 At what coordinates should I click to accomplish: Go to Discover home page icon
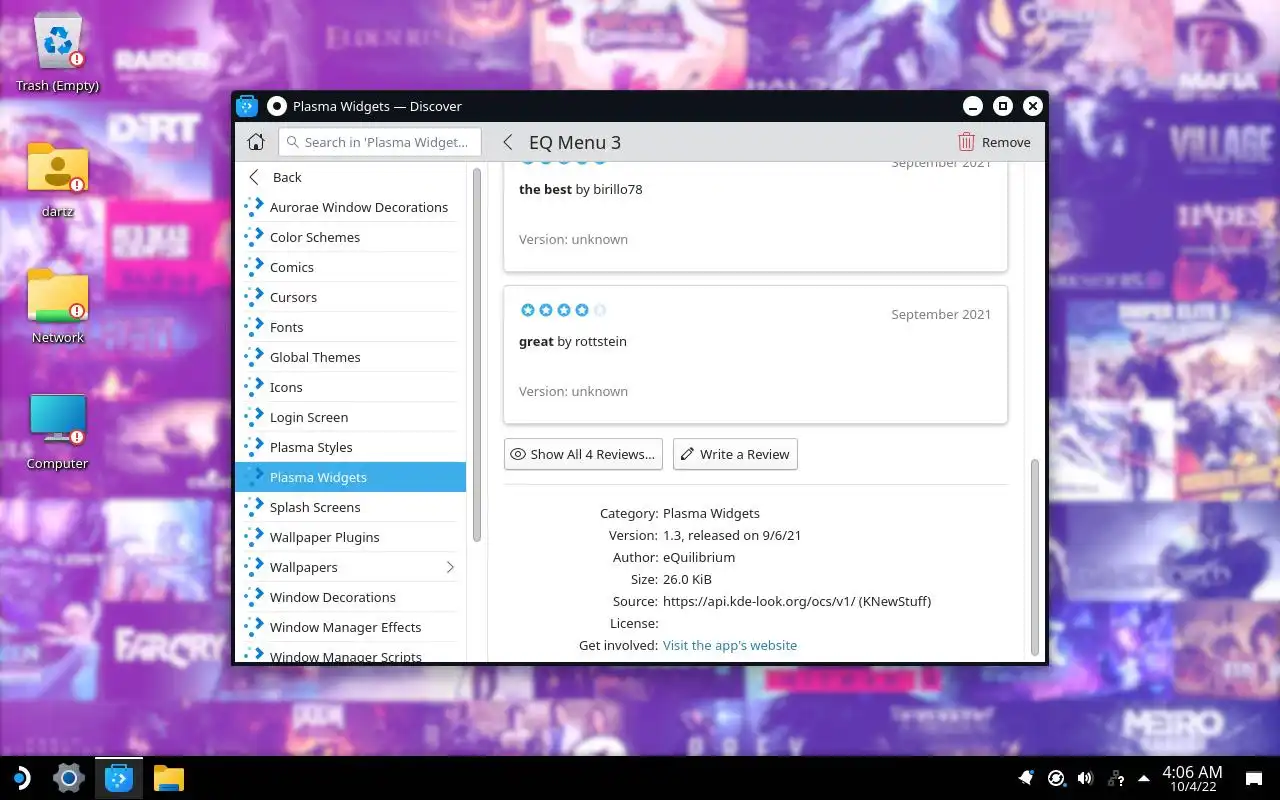click(256, 142)
